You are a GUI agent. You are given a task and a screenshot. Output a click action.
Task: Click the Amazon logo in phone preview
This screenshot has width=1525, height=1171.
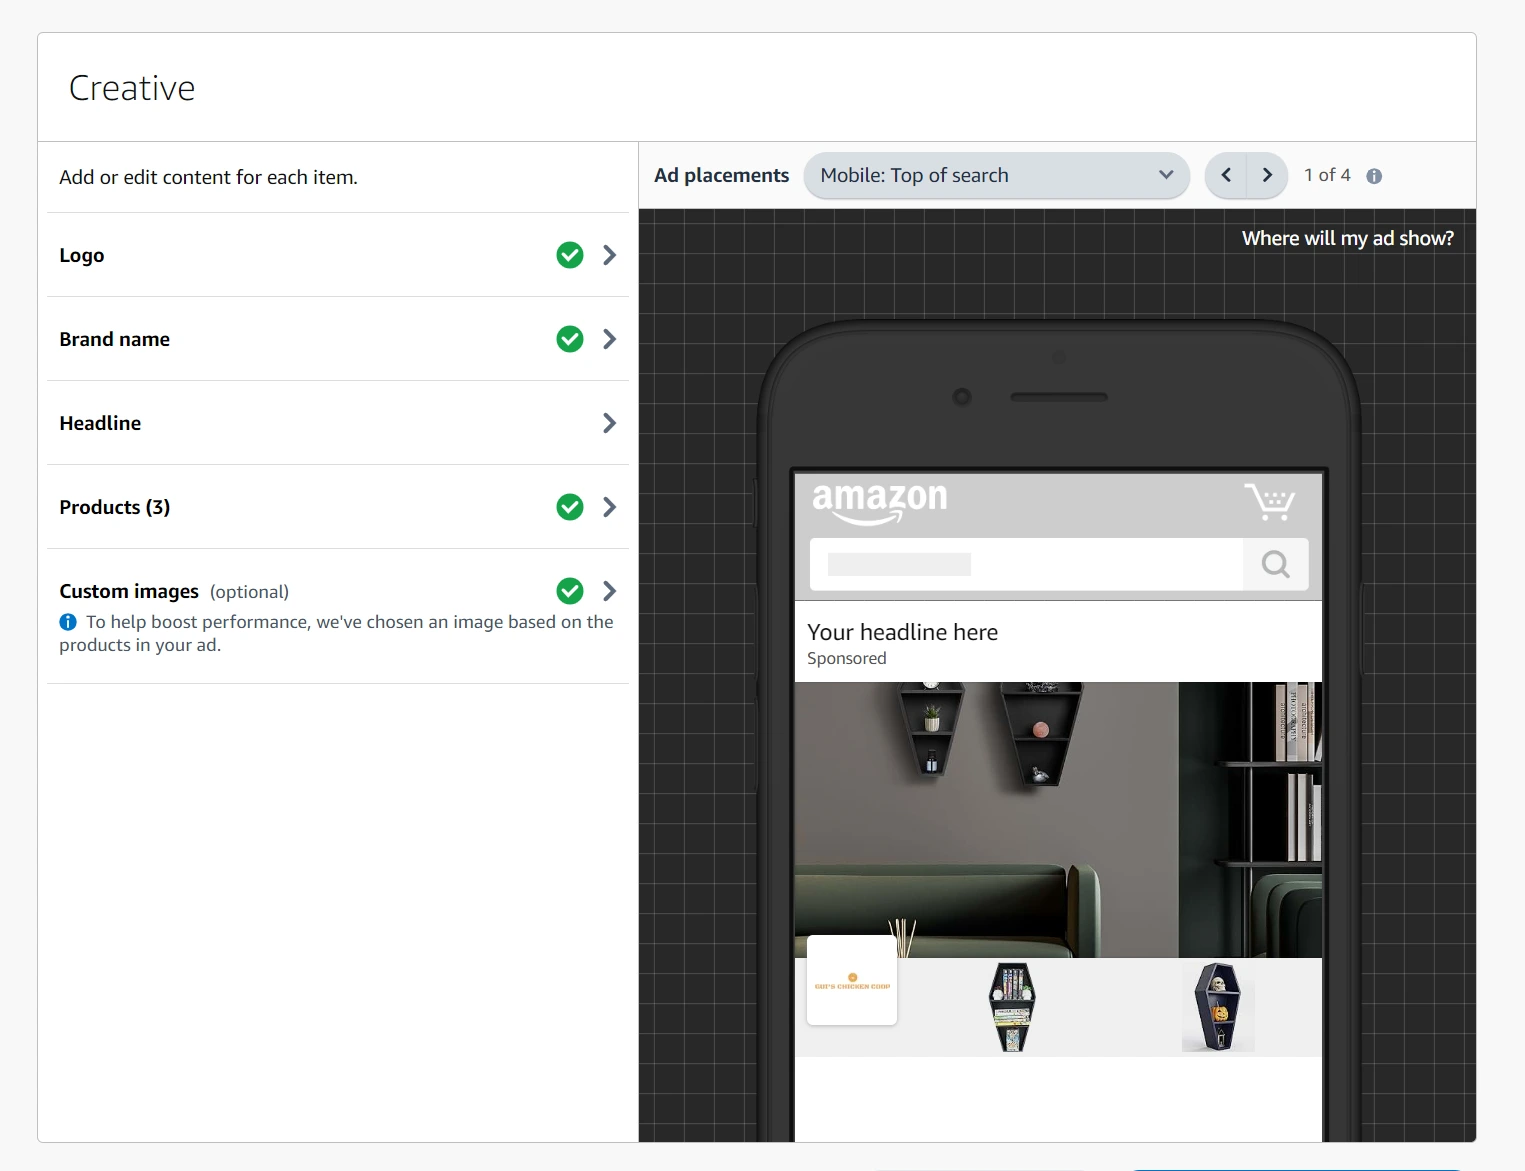click(x=879, y=501)
